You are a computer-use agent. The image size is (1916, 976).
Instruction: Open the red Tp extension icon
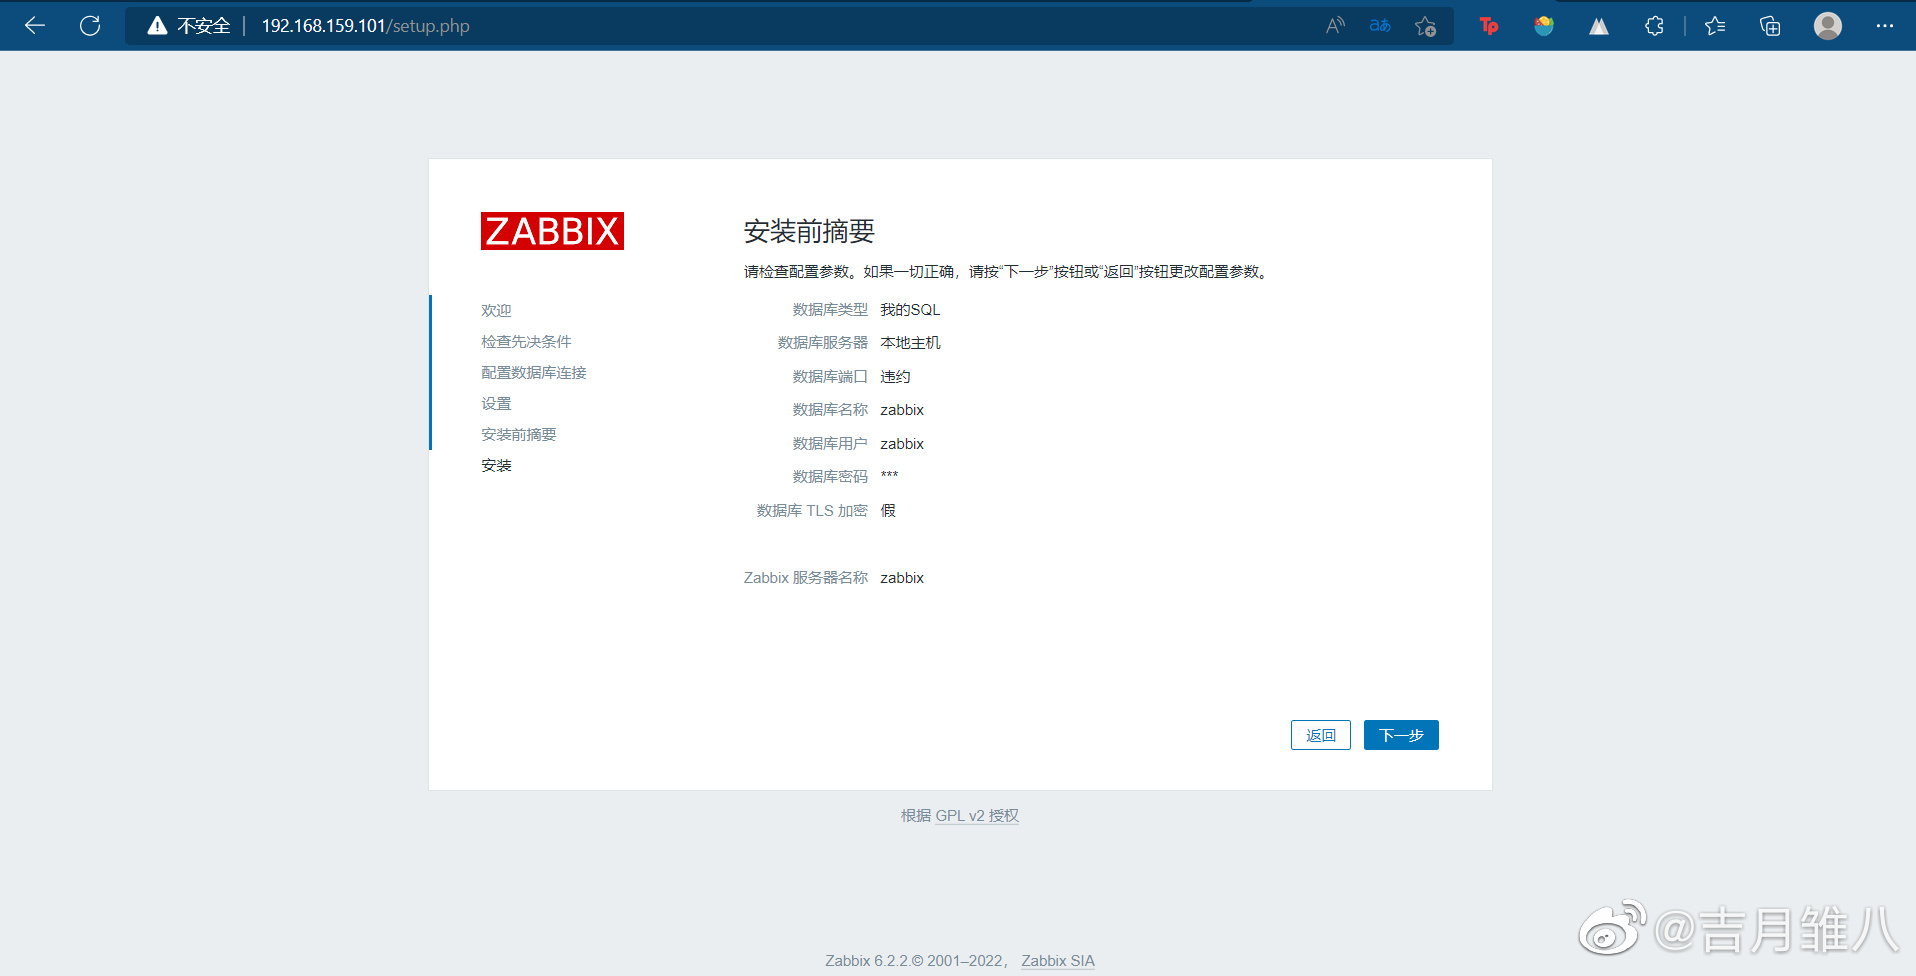click(x=1489, y=26)
